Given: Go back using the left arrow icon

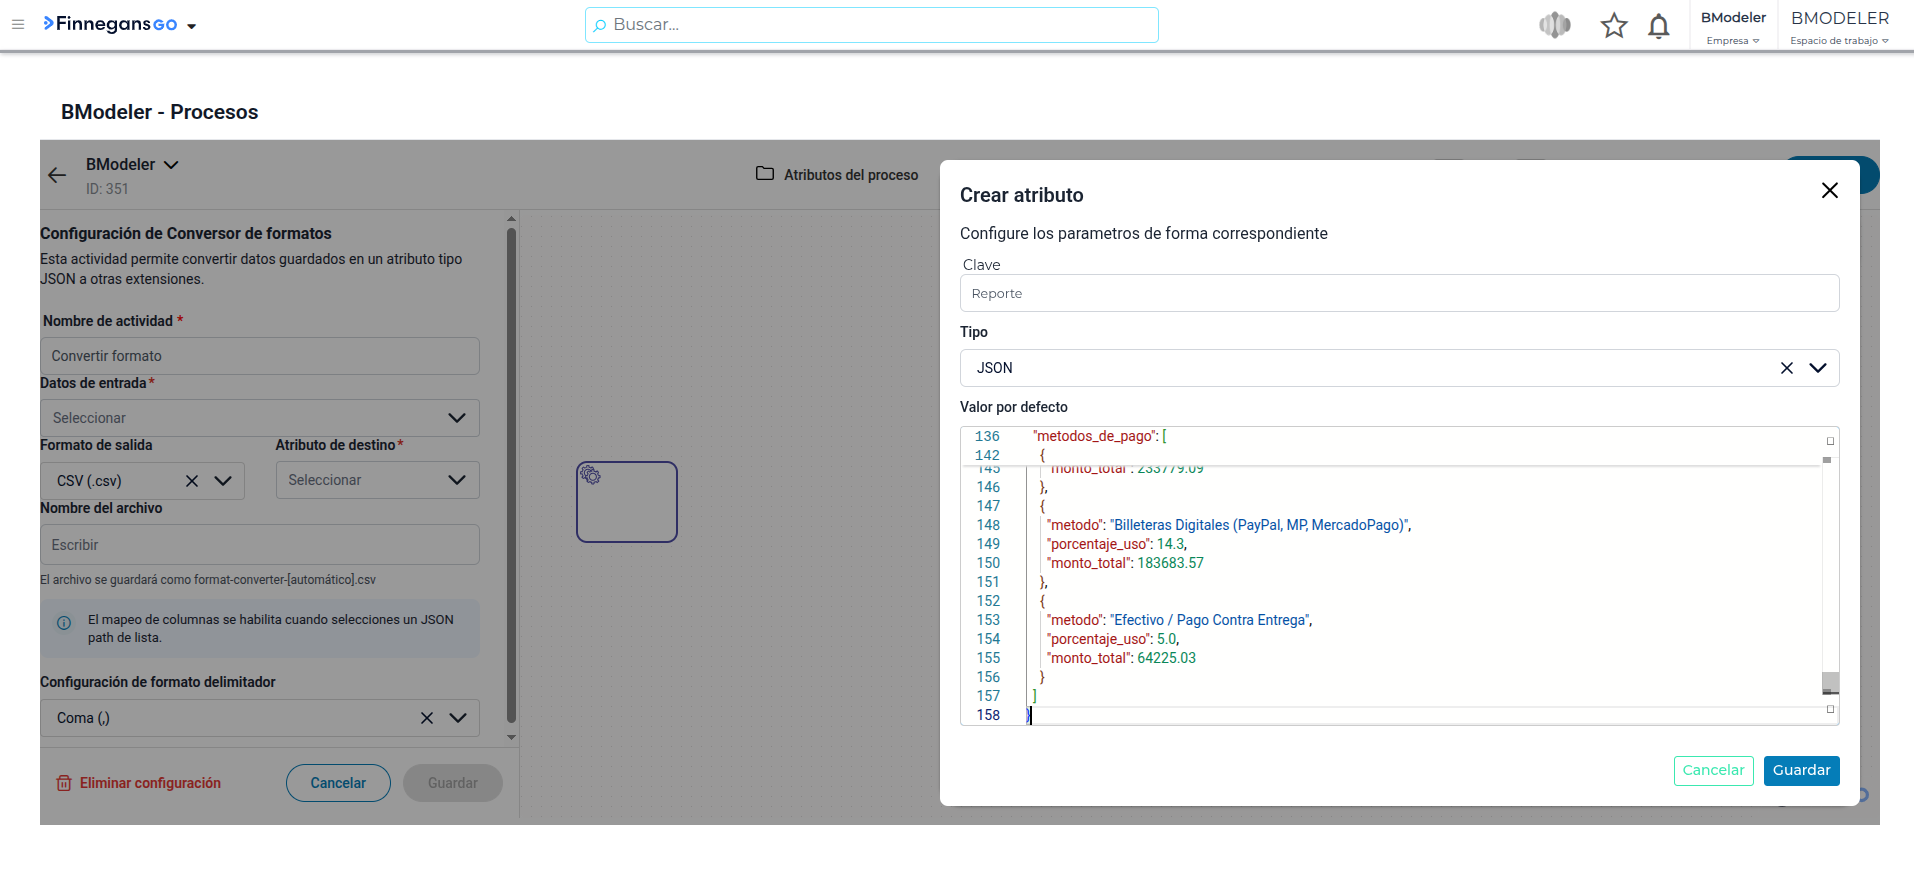Looking at the screenshot, I should tap(57, 175).
